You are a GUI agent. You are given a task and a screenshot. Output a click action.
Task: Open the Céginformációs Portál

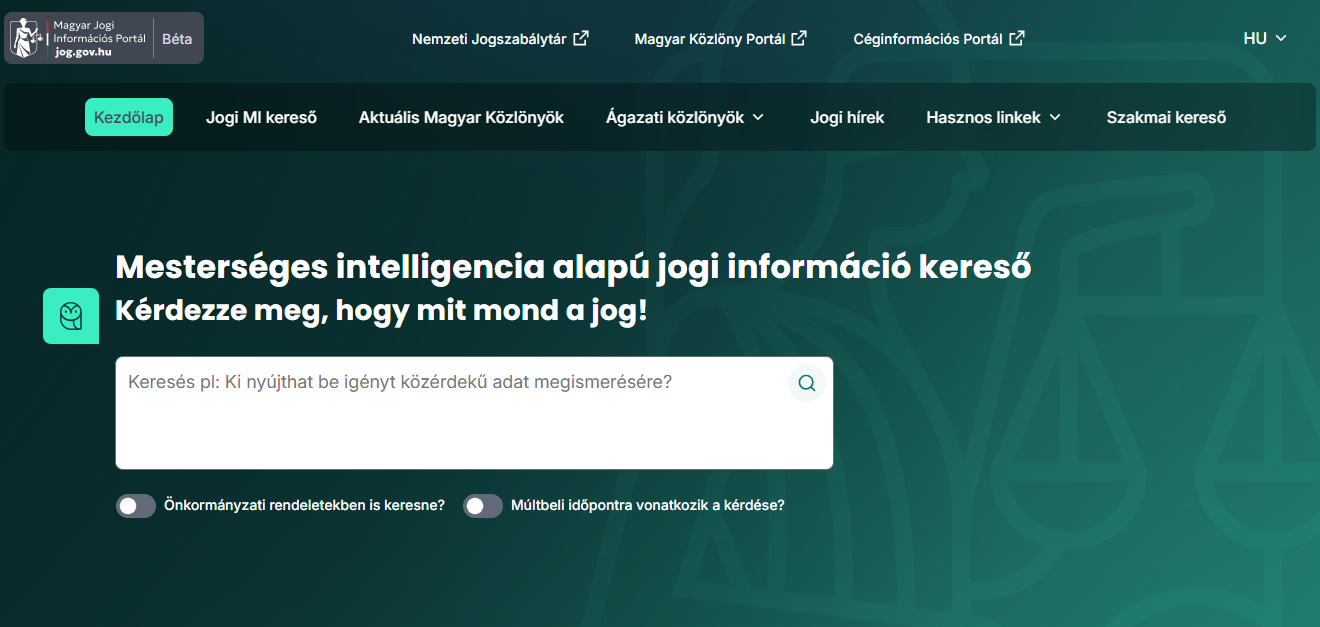927,38
